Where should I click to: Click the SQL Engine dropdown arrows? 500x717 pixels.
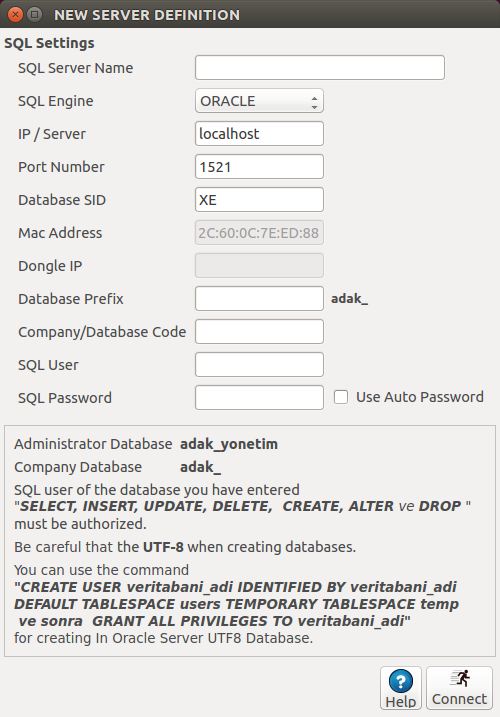(314, 102)
